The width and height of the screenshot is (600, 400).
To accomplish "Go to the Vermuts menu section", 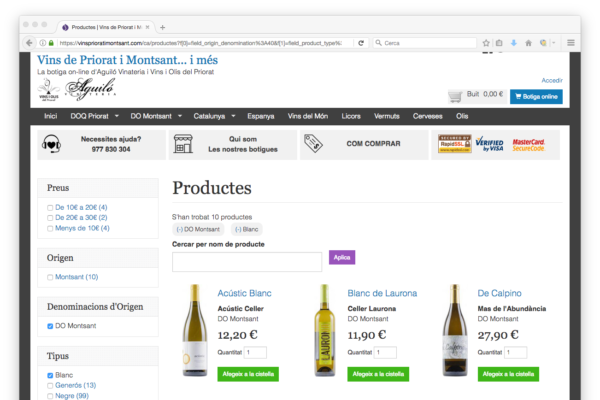I will tap(385, 116).
